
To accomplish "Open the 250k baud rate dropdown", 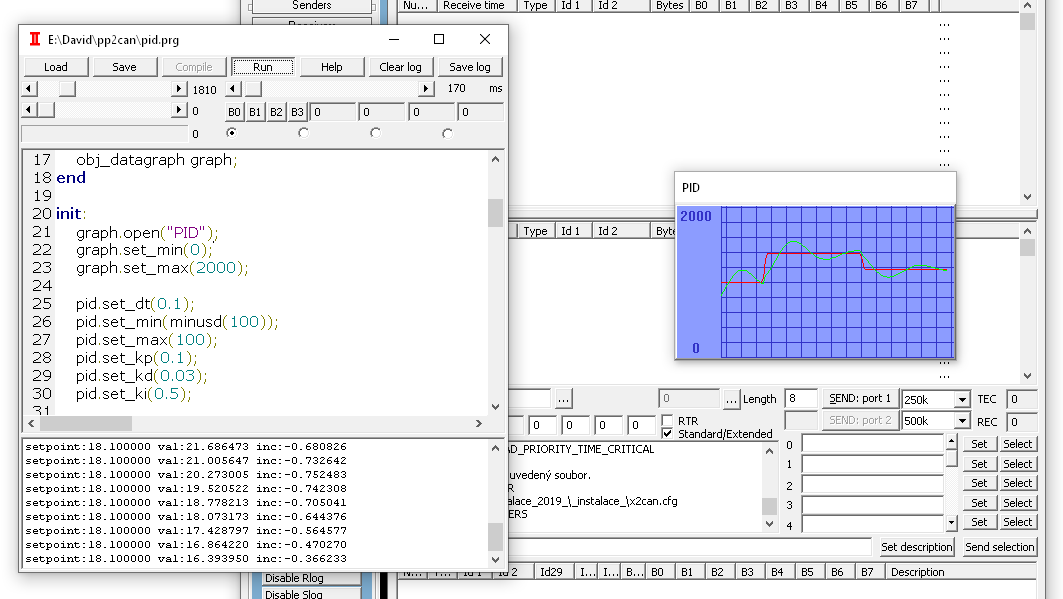I will 962,400.
